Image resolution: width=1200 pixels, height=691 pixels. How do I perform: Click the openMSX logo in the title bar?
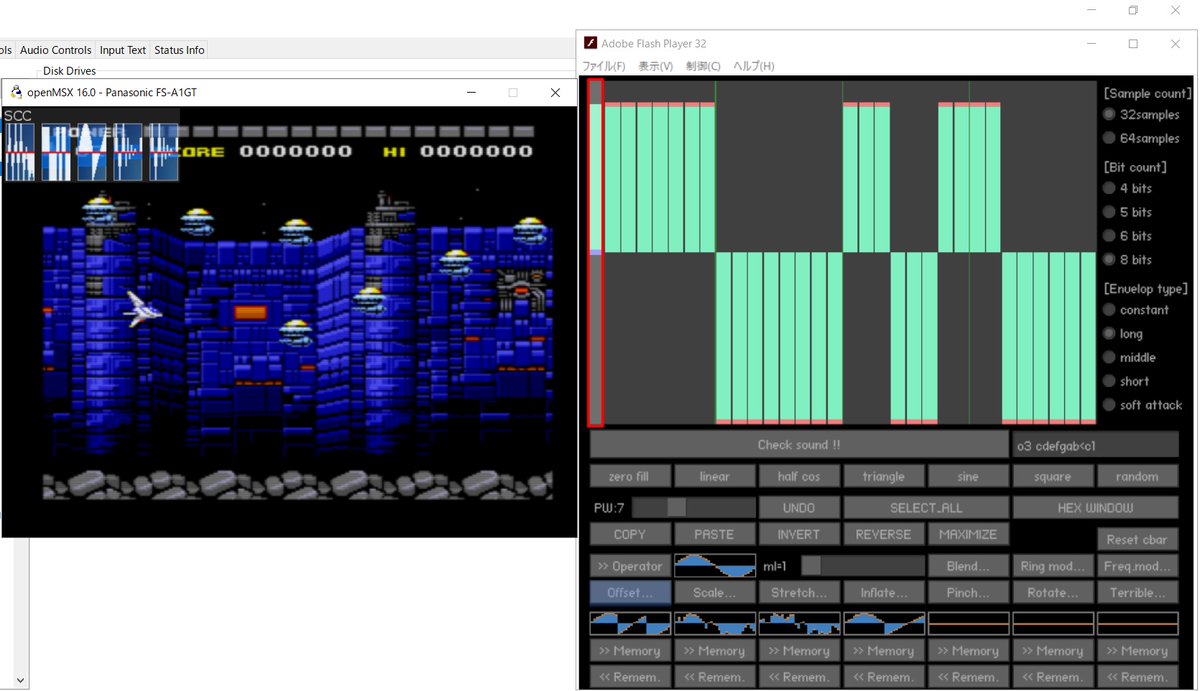click(x=15, y=91)
